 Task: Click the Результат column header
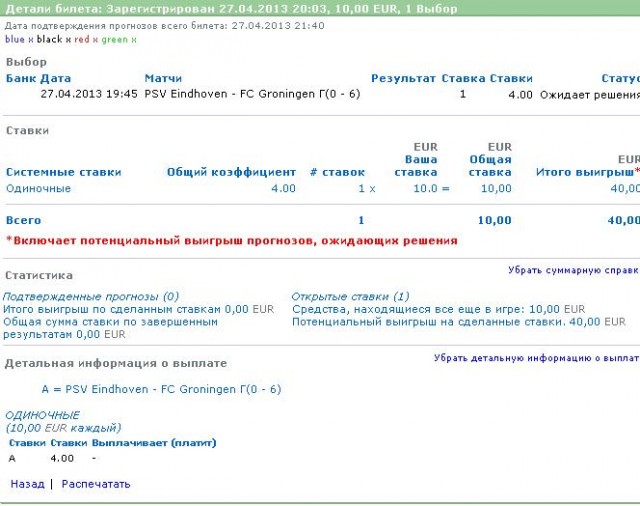coord(403,78)
